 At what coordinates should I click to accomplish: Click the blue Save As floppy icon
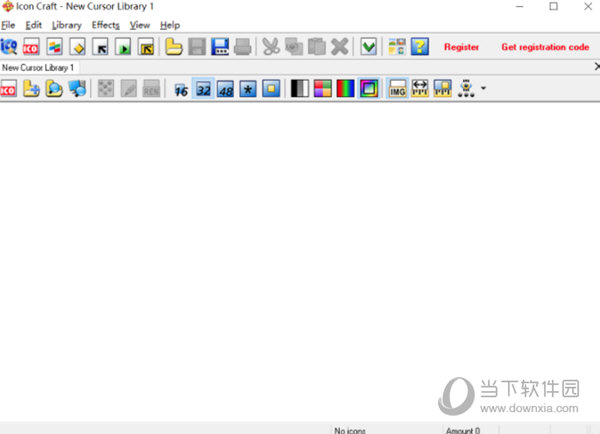(x=220, y=47)
